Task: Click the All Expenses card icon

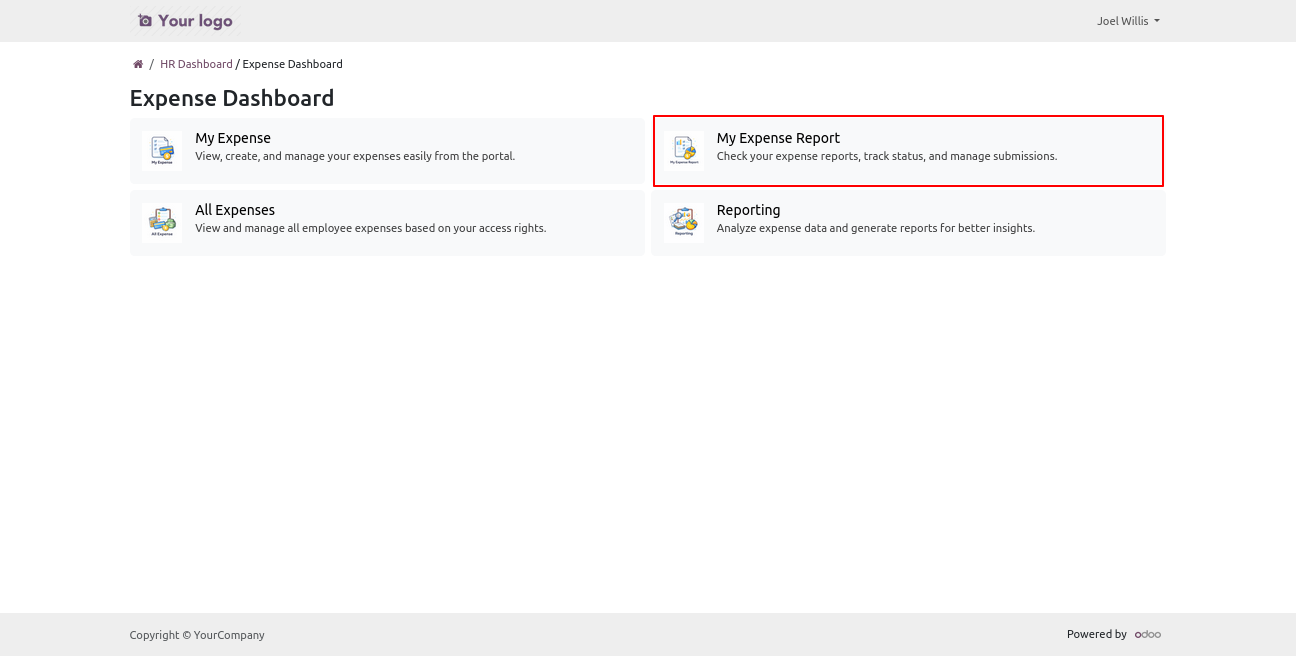Action: click(162, 223)
